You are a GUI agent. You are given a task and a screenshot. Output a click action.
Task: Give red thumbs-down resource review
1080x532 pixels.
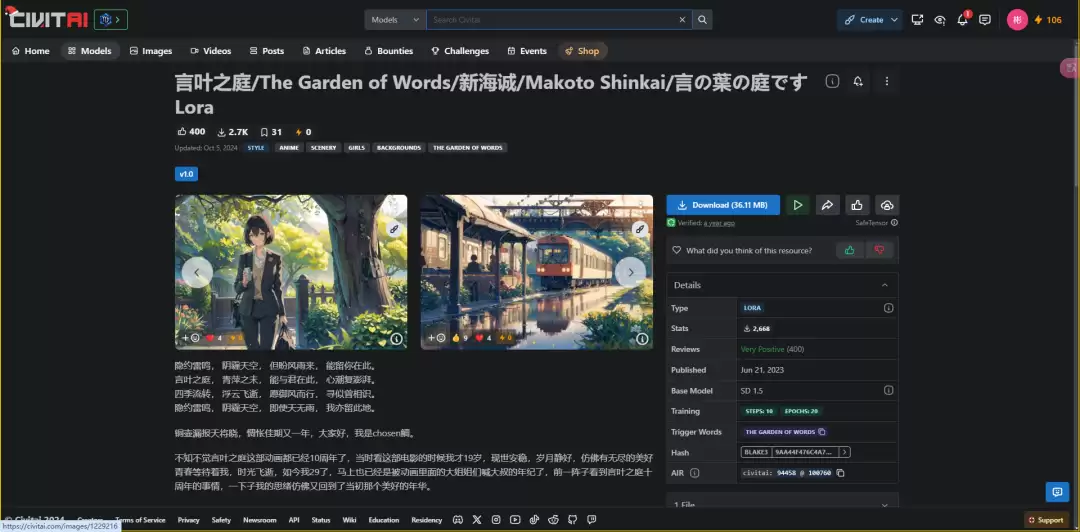tap(880, 250)
